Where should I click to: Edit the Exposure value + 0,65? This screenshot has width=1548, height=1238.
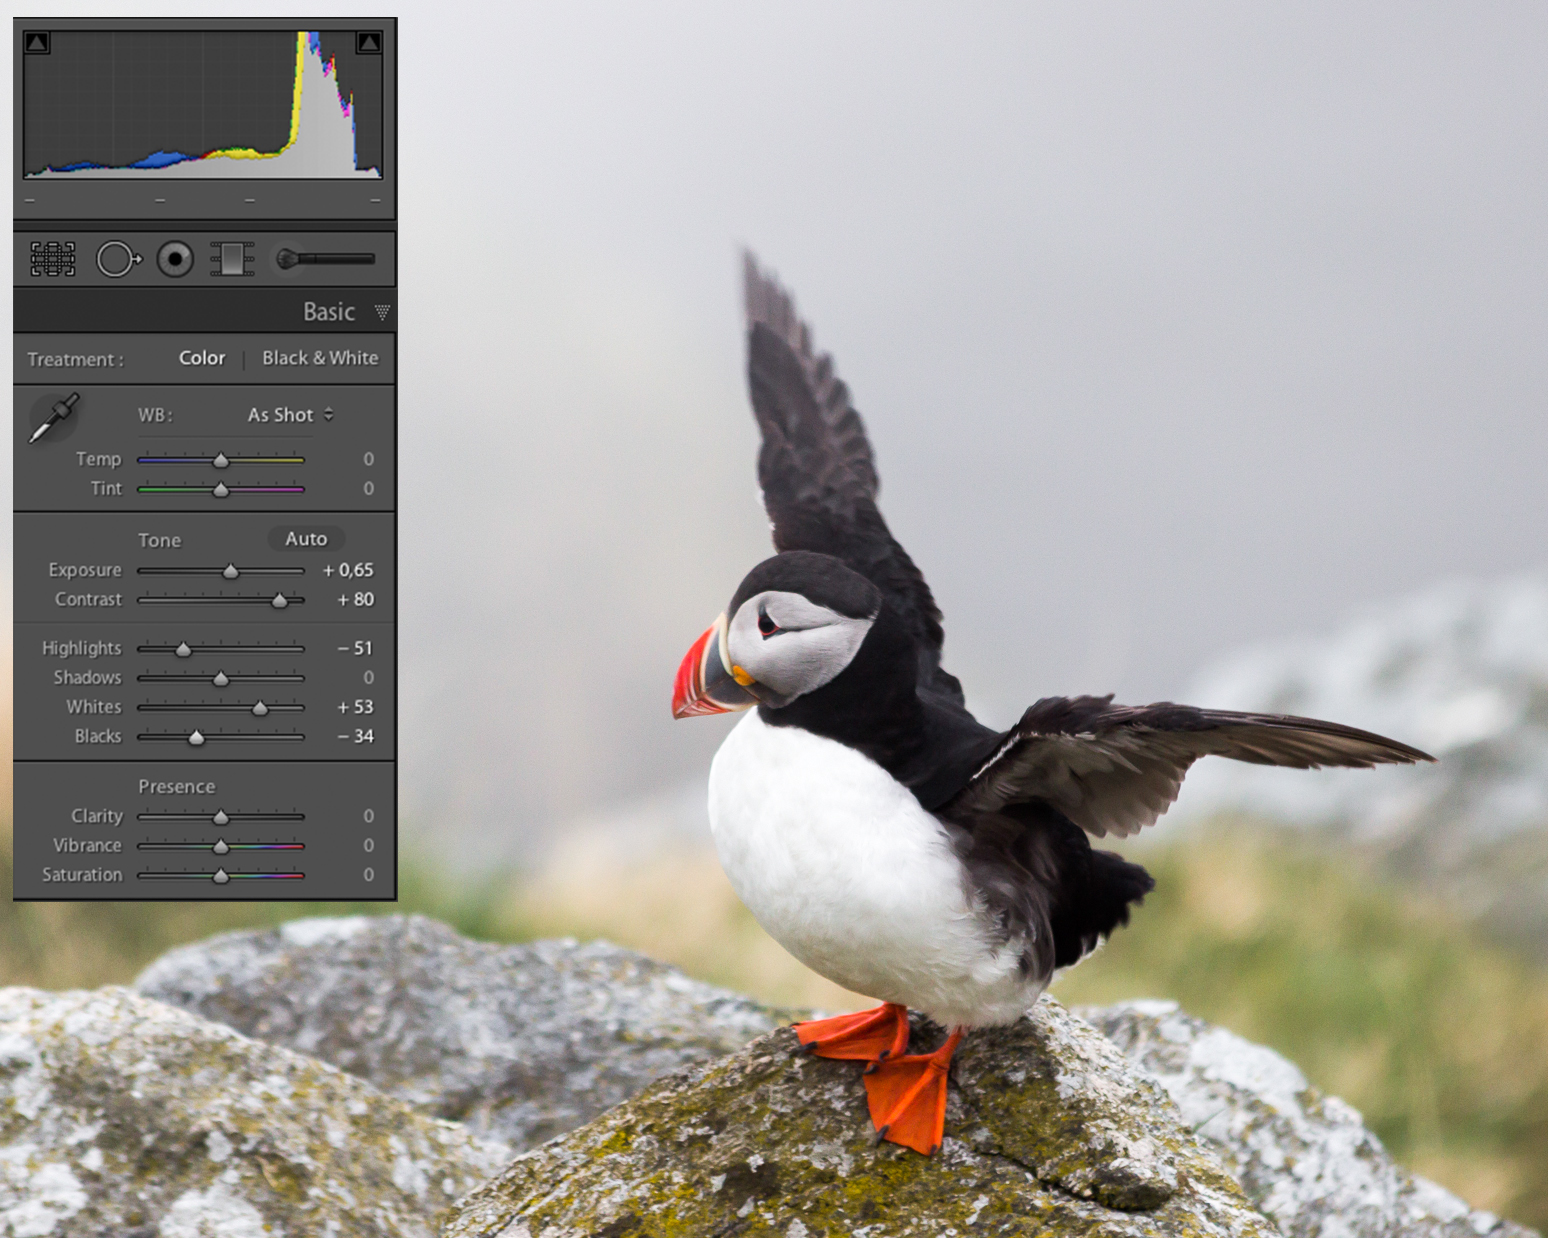(348, 570)
